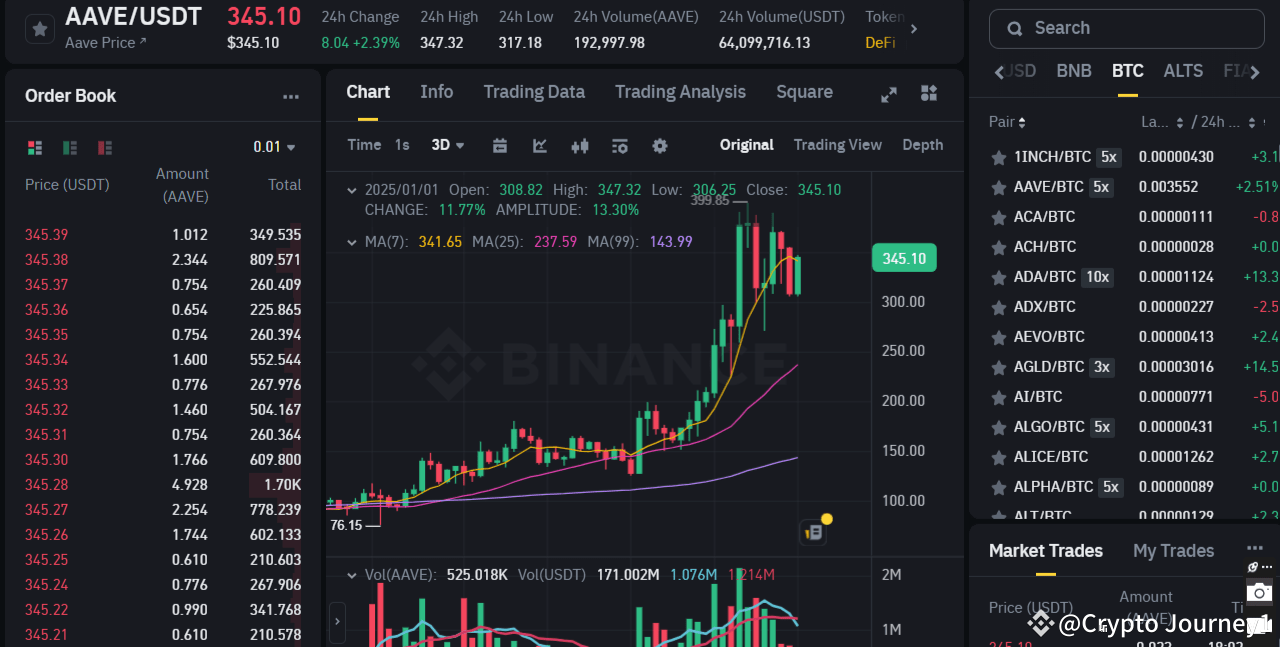Show only buy orders in Order Book
Image resolution: width=1280 pixels, height=647 pixels.
click(69, 147)
